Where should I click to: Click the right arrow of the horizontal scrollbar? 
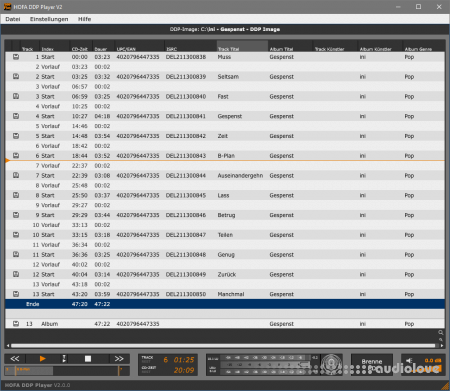442,346
